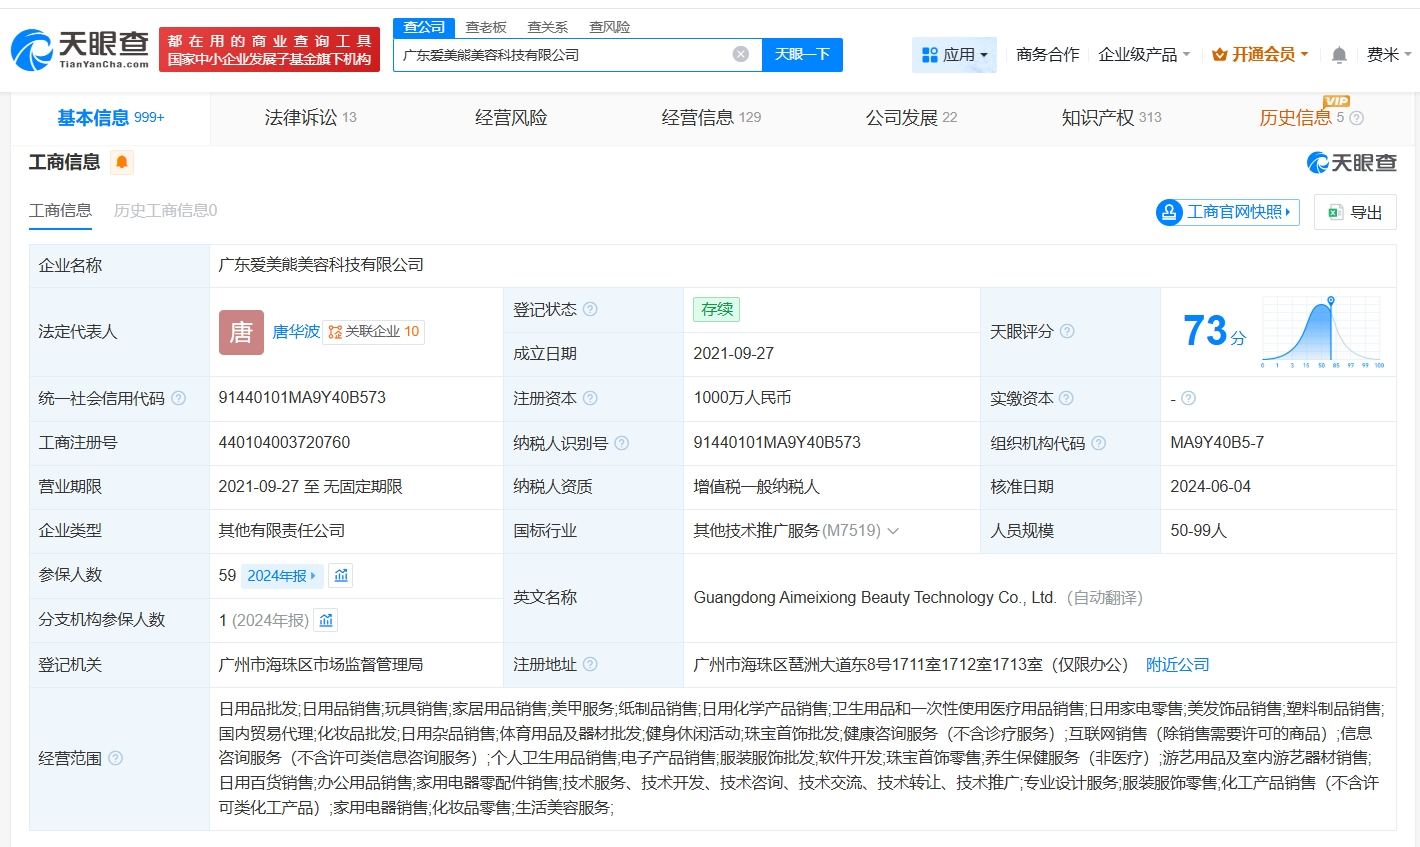Open the 附近公司 link
Image resolution: width=1420 pixels, height=847 pixels.
pyautogui.click(x=1177, y=664)
